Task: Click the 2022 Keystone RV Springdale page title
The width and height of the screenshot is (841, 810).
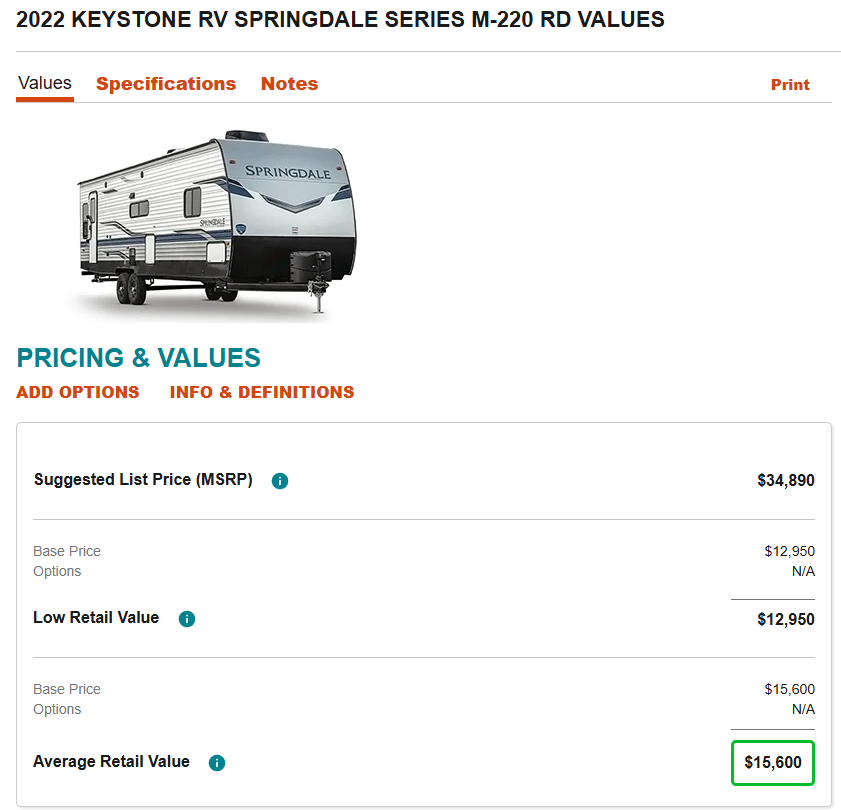Action: pos(340,19)
